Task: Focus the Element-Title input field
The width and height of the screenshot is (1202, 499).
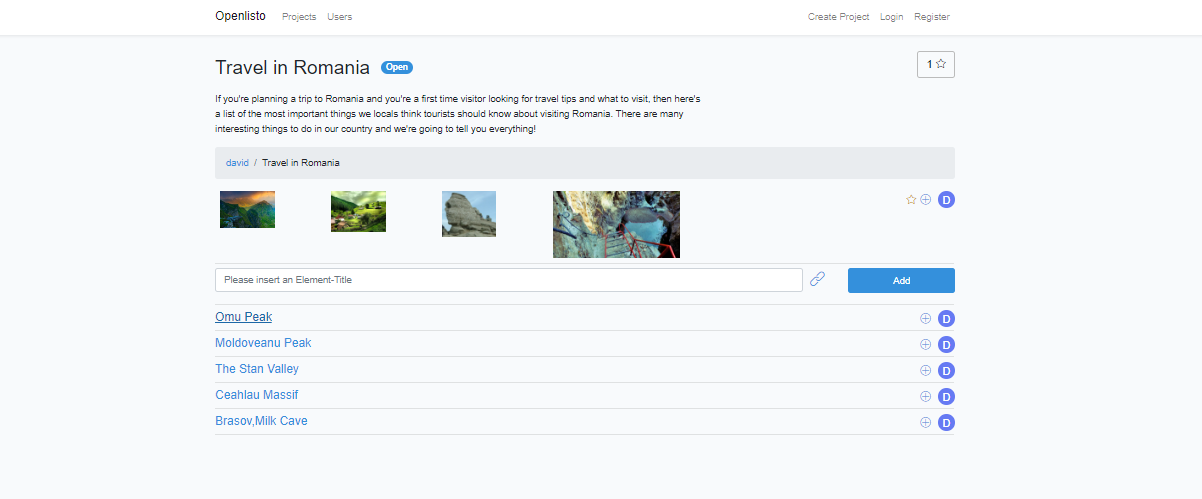Action: (509, 280)
